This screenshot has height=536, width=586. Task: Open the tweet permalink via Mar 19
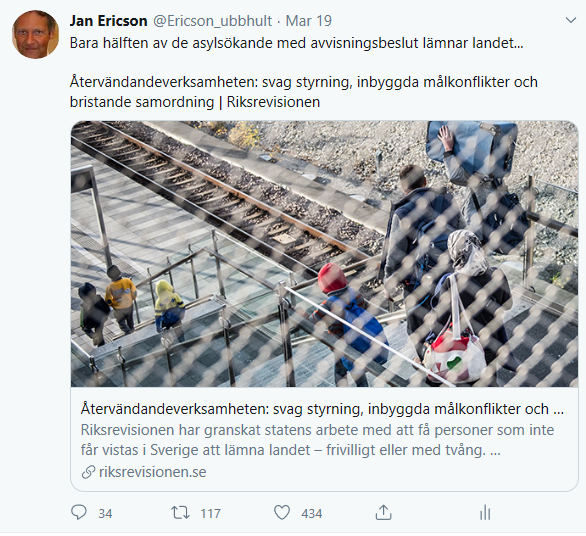tap(309, 21)
